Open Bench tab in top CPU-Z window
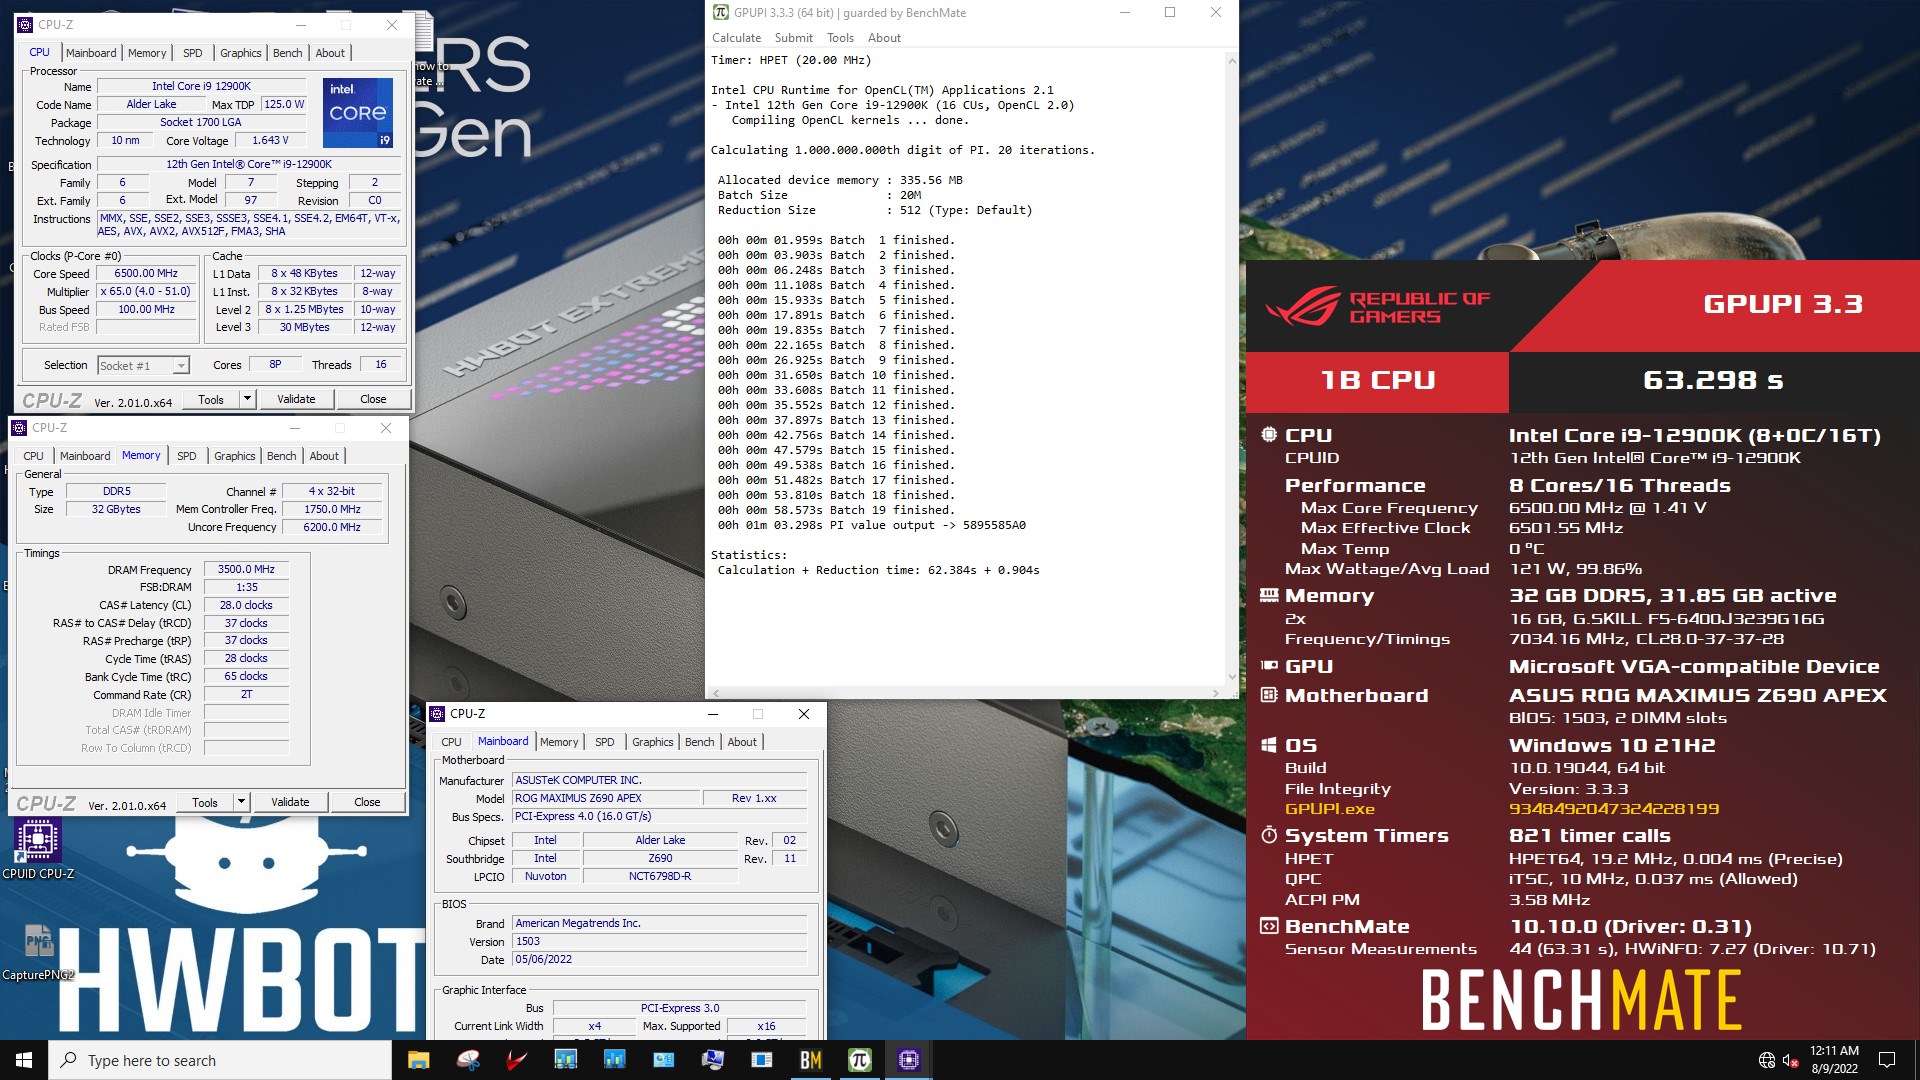This screenshot has height=1080, width=1920. (287, 53)
